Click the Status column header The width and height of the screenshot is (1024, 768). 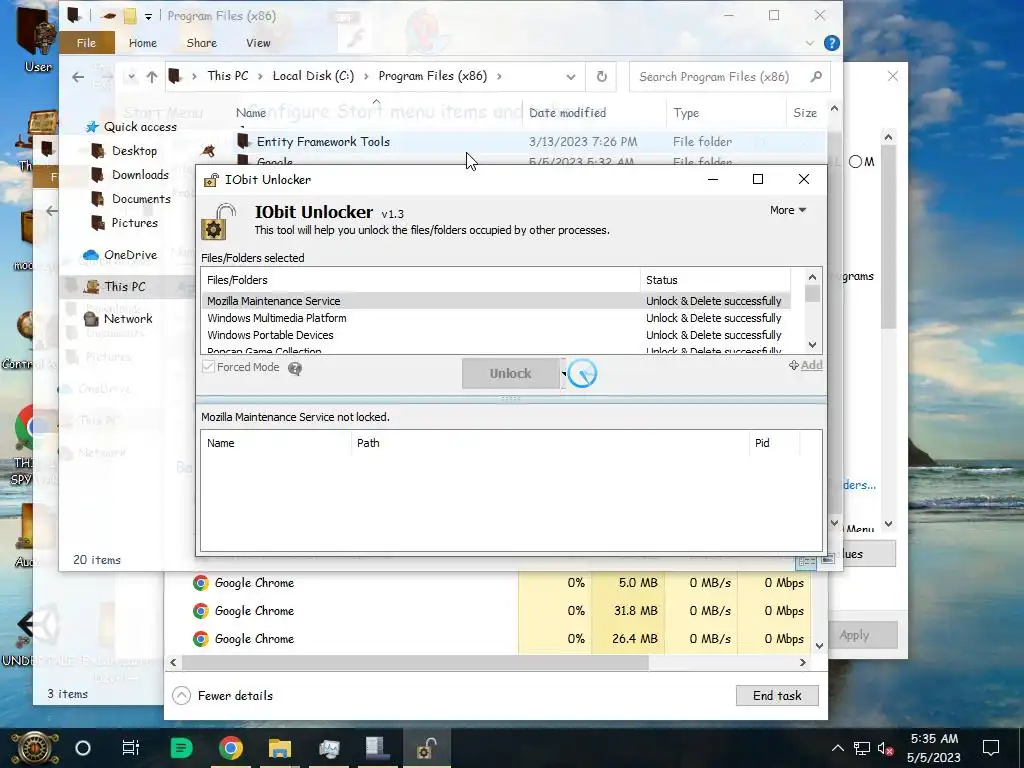tap(715, 280)
